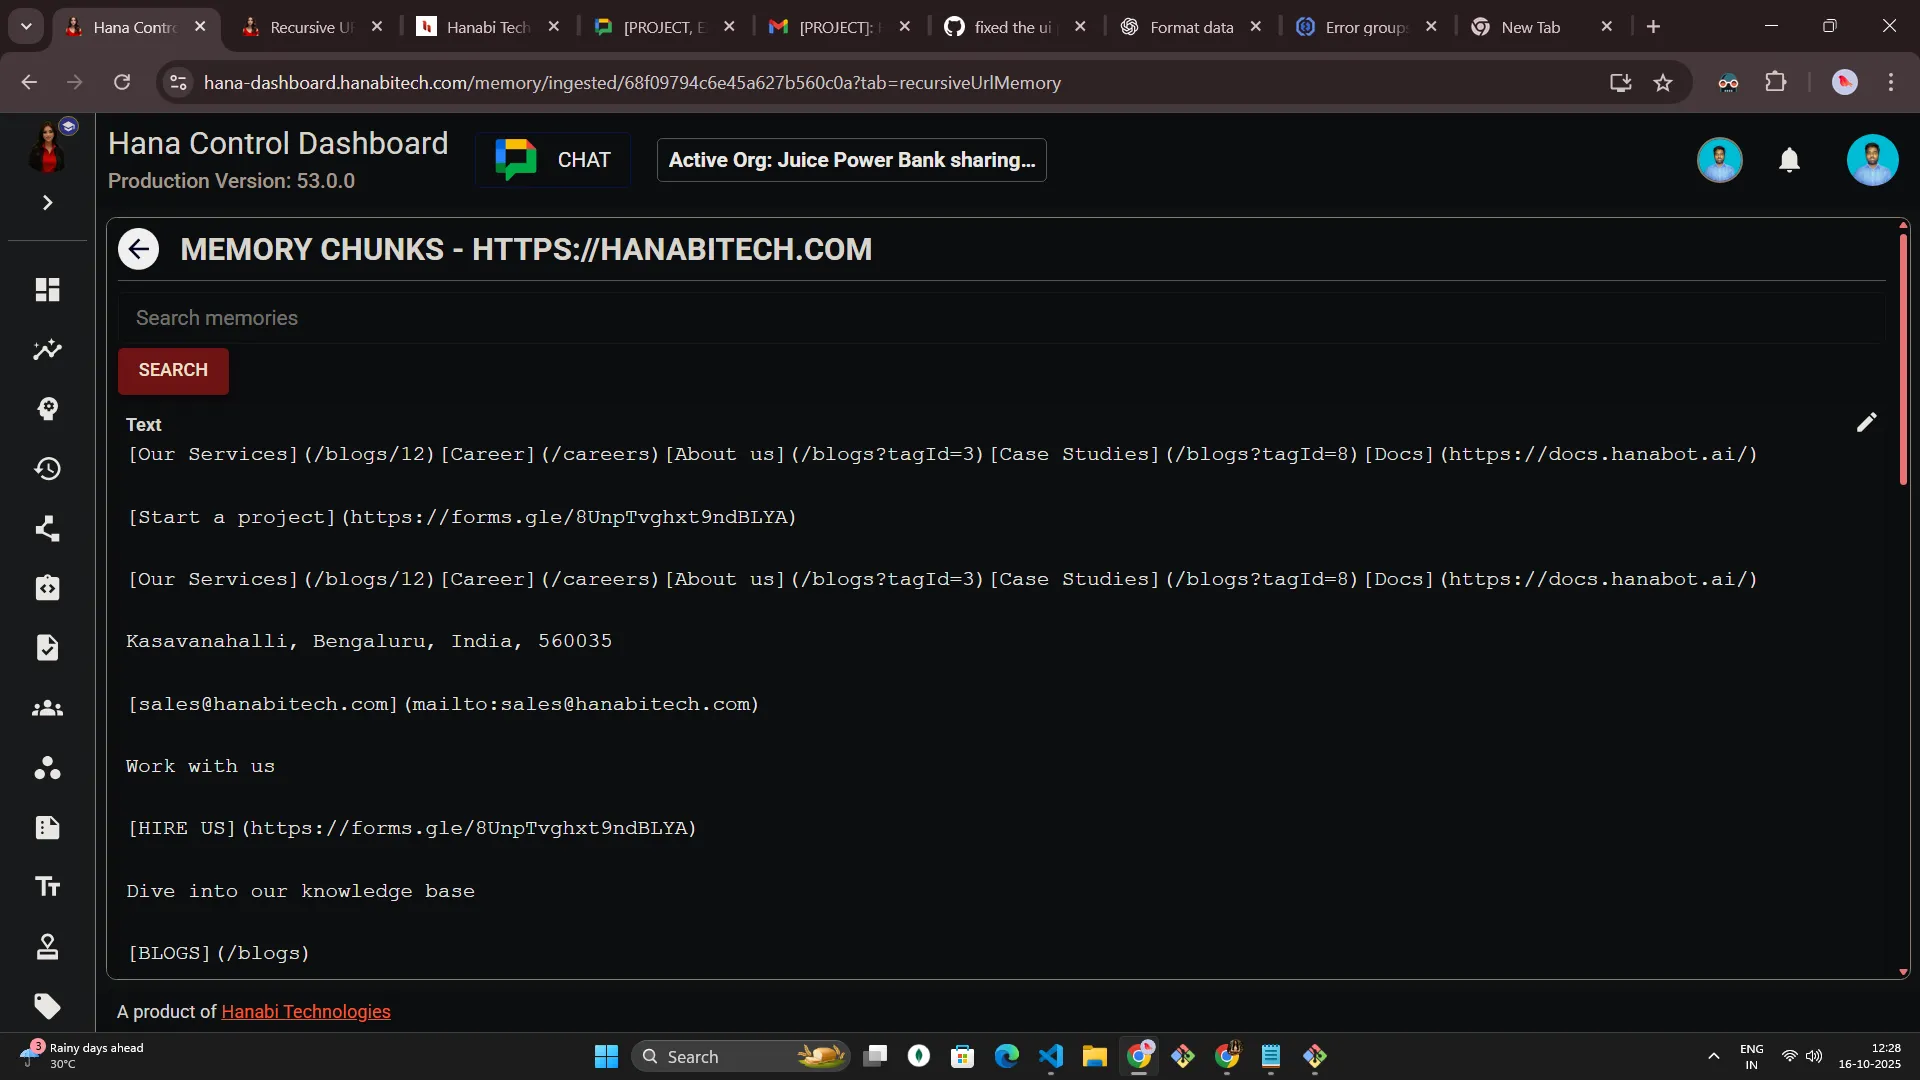Open the group of people sidebar icon
Image resolution: width=1920 pixels, height=1080 pixels.
click(x=47, y=709)
